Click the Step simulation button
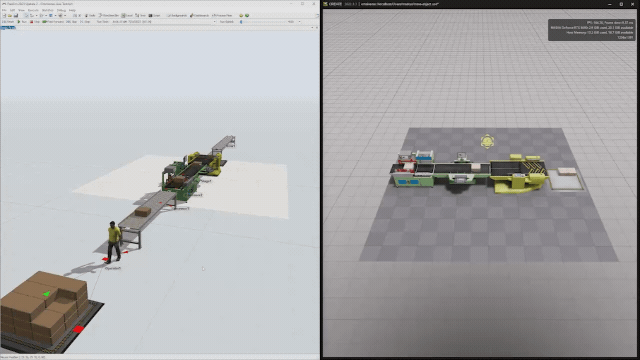Screen dimensions: 640x360 [x=84, y=22]
